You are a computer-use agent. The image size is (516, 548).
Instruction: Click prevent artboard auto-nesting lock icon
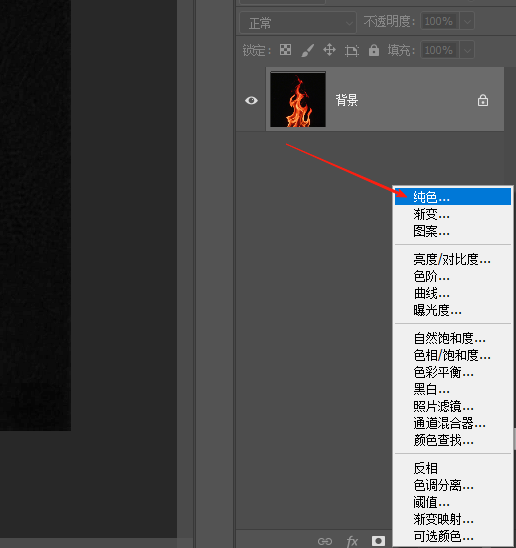352,51
